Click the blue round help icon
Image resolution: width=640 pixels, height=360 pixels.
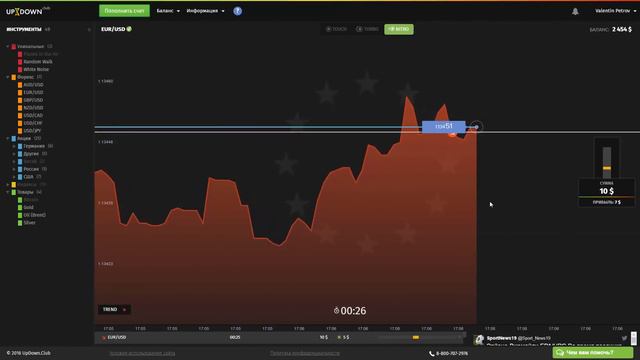[238, 11]
